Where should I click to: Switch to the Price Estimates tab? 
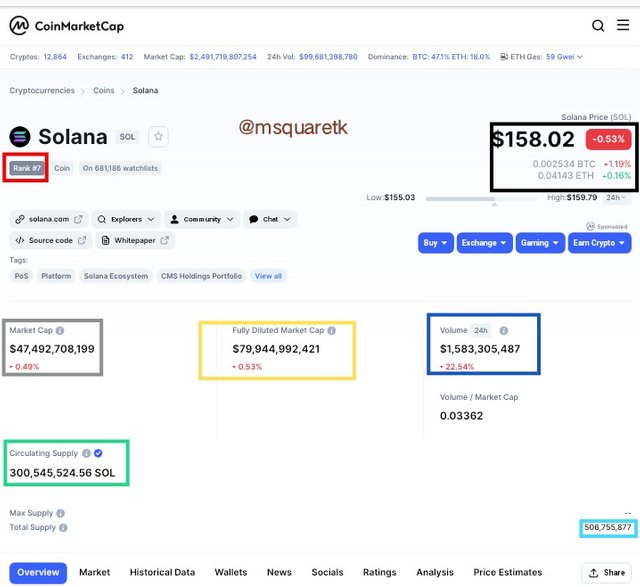point(508,573)
